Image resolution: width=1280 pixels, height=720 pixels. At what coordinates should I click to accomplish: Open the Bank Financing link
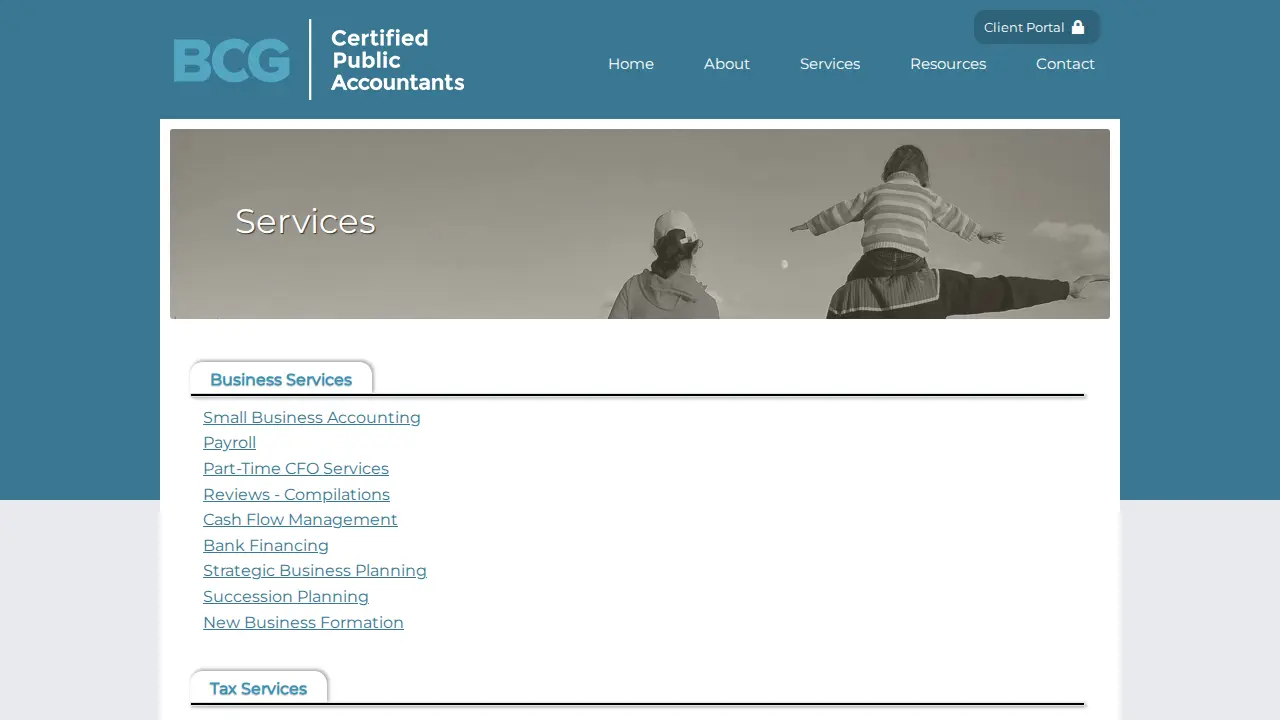pyautogui.click(x=266, y=545)
